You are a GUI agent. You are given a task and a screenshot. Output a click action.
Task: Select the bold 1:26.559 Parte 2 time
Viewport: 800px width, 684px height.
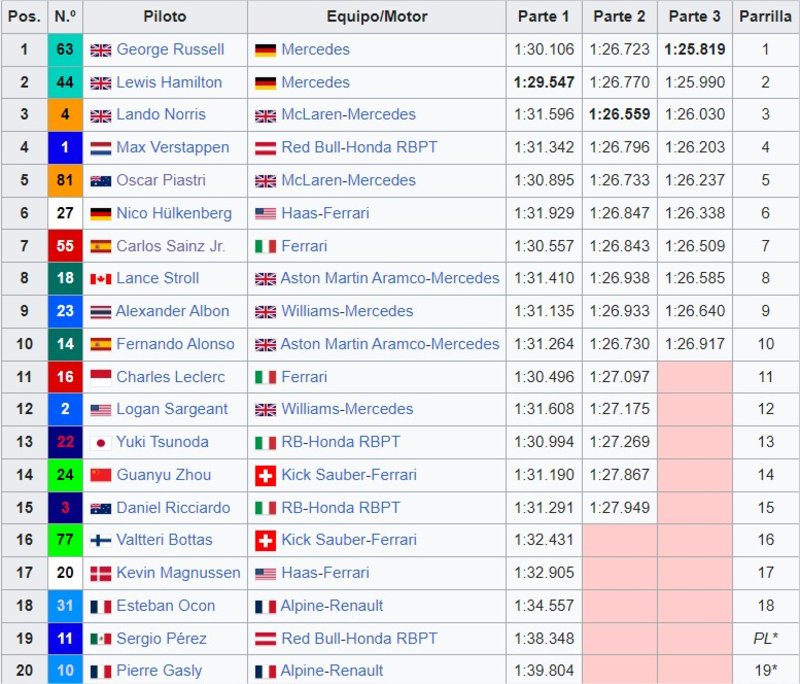619,114
